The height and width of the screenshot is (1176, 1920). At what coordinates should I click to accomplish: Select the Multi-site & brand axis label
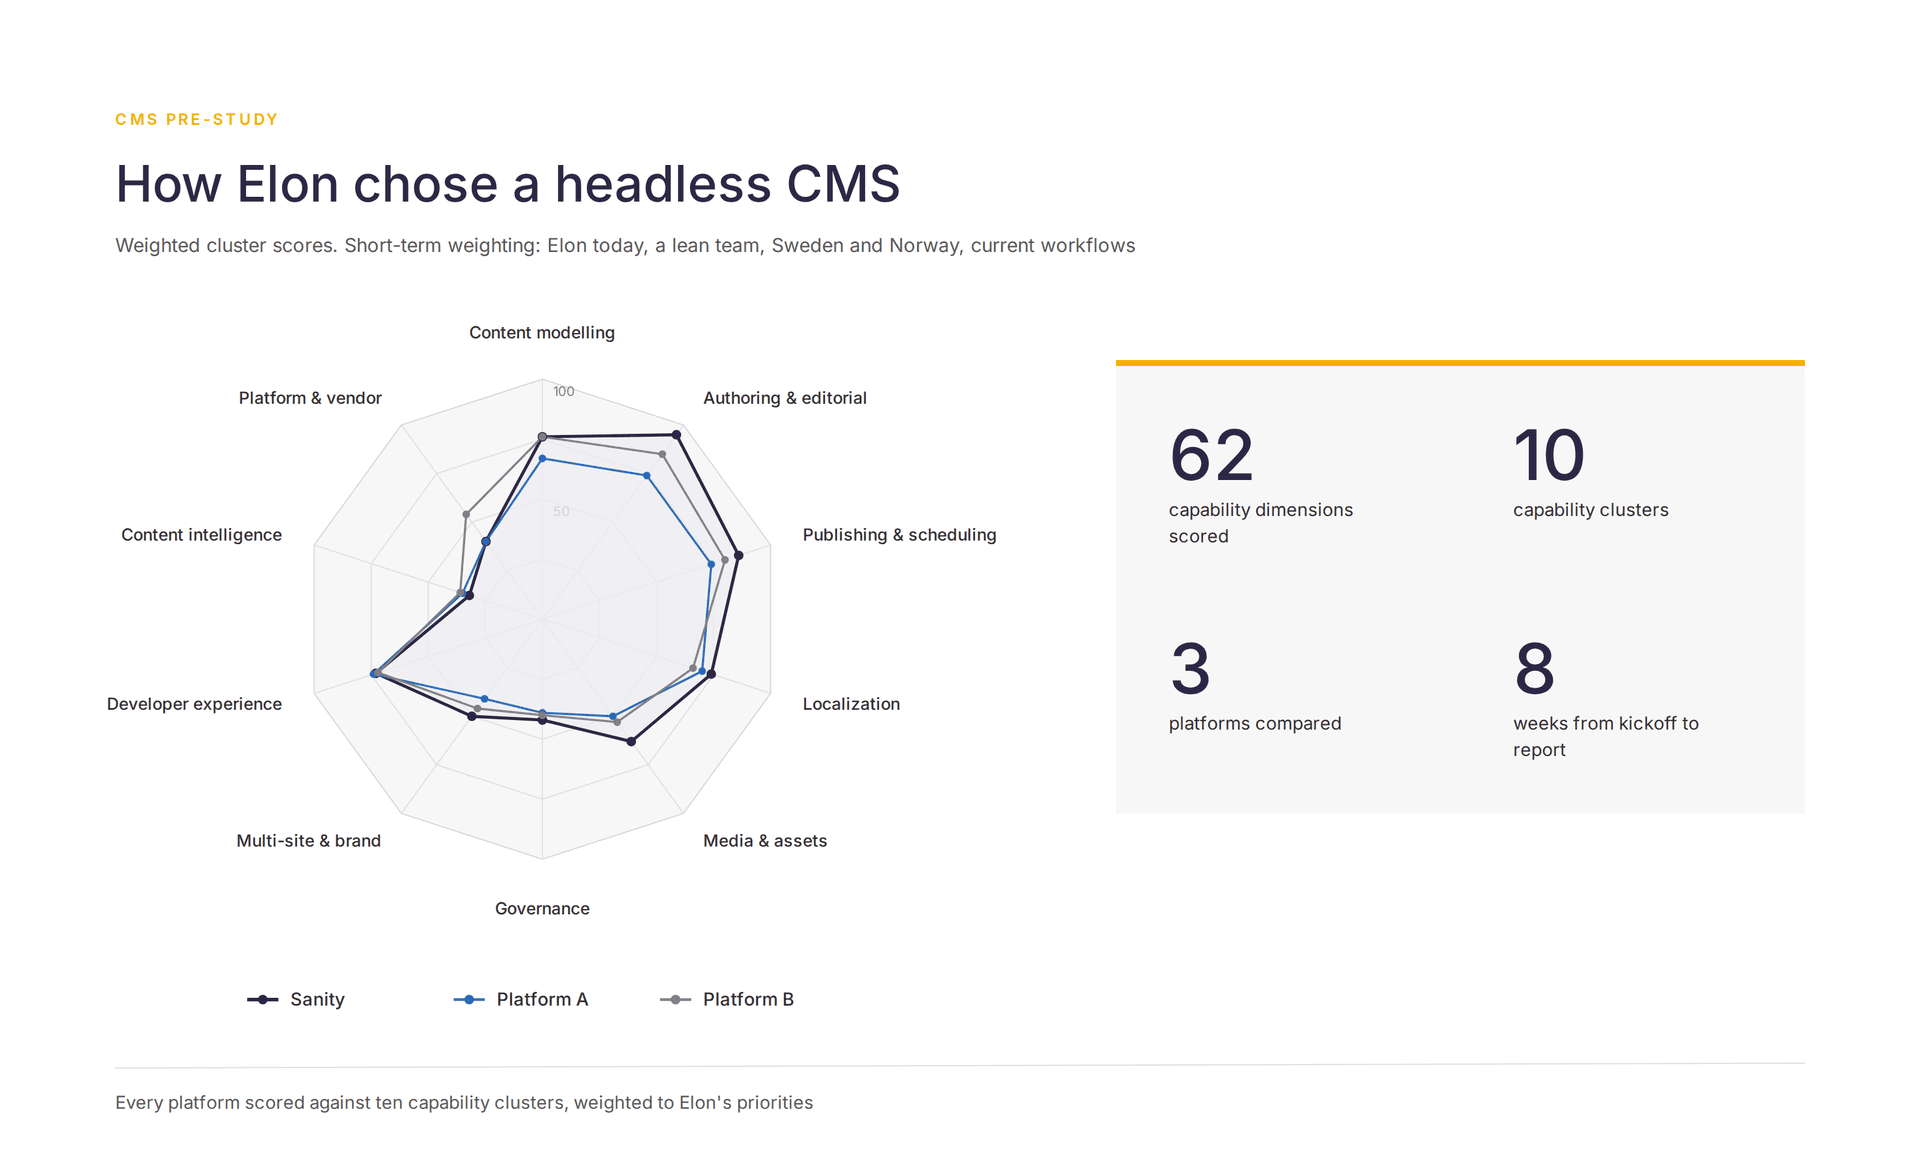(x=309, y=841)
